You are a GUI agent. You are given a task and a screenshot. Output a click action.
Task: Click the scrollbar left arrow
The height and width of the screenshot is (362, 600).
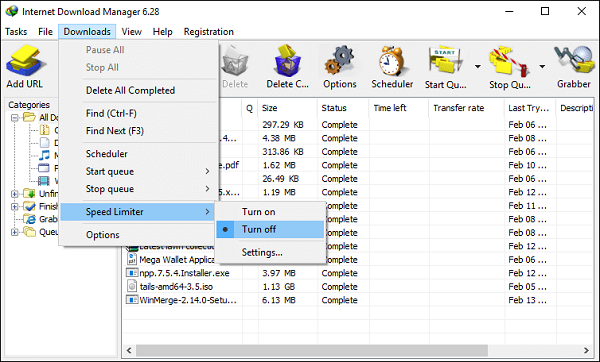(129, 350)
